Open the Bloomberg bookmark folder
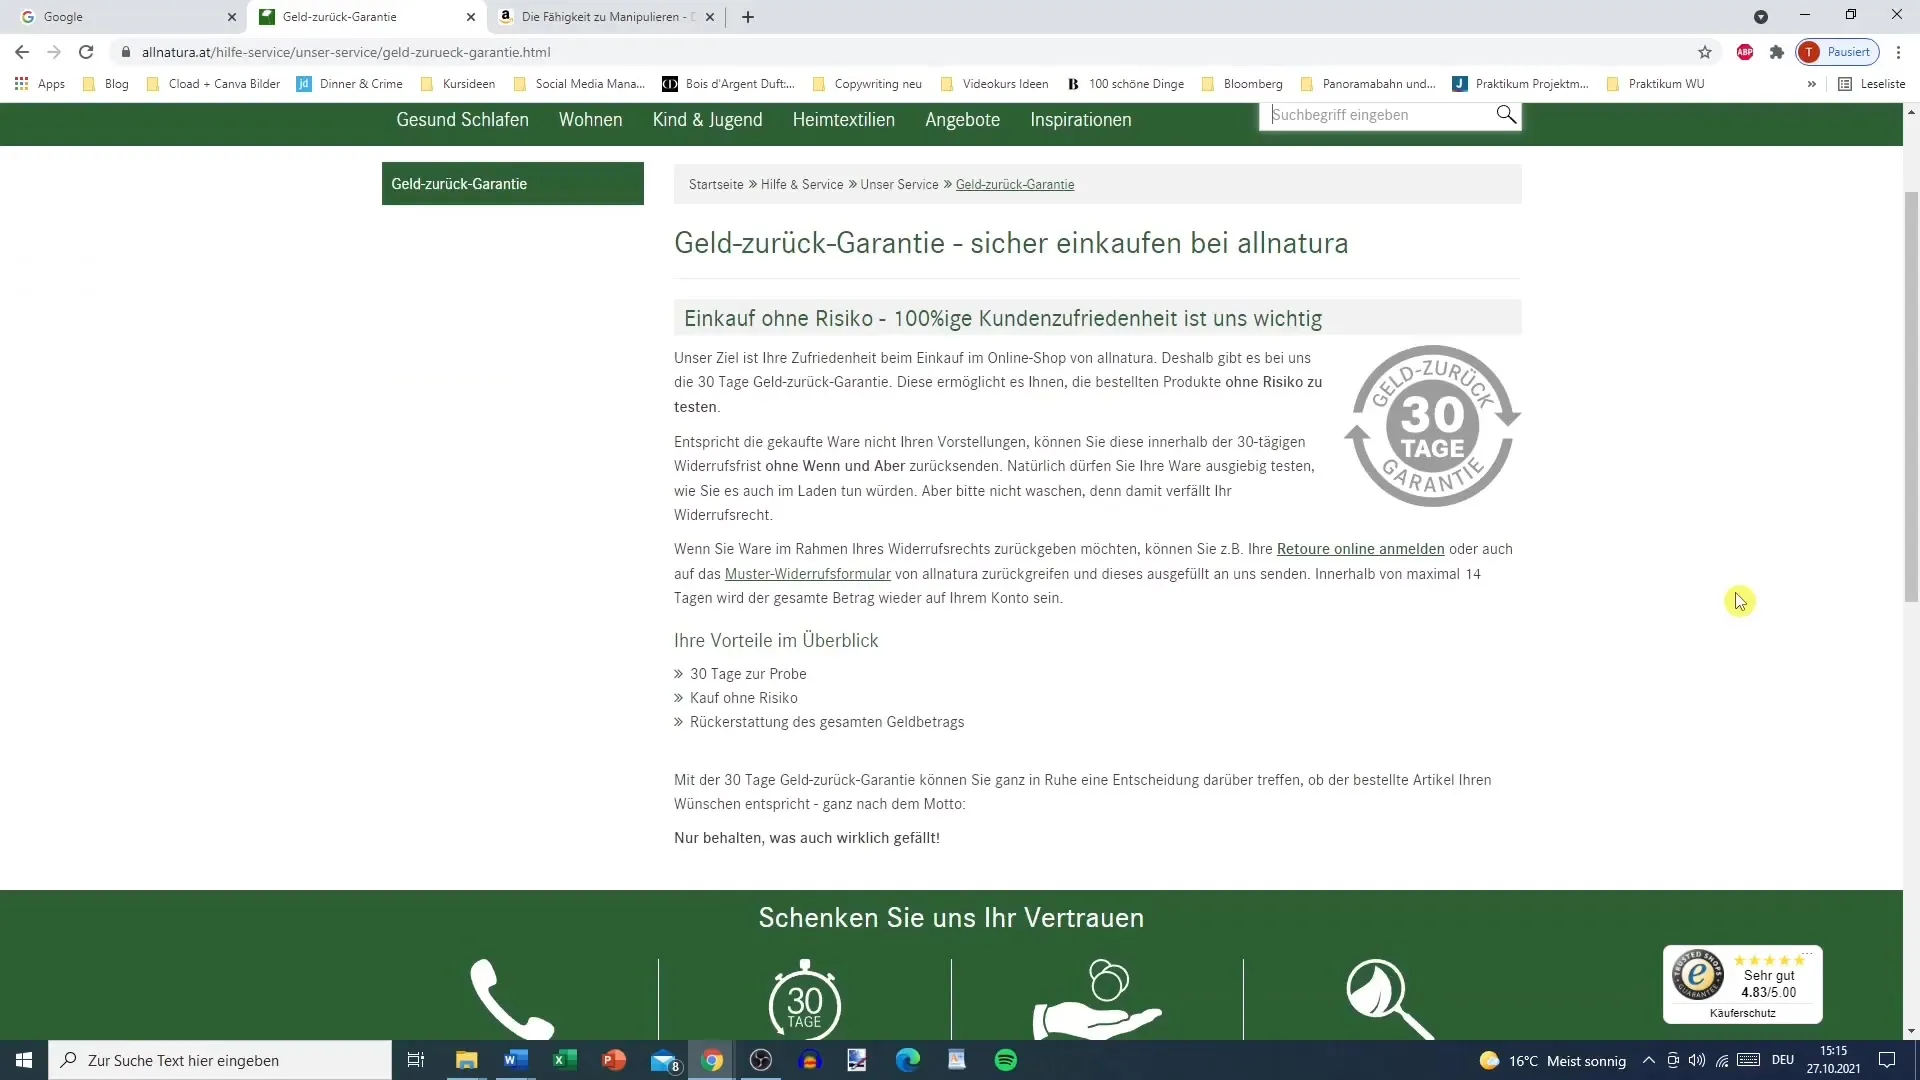This screenshot has height=1080, width=1920. coord(1242,84)
